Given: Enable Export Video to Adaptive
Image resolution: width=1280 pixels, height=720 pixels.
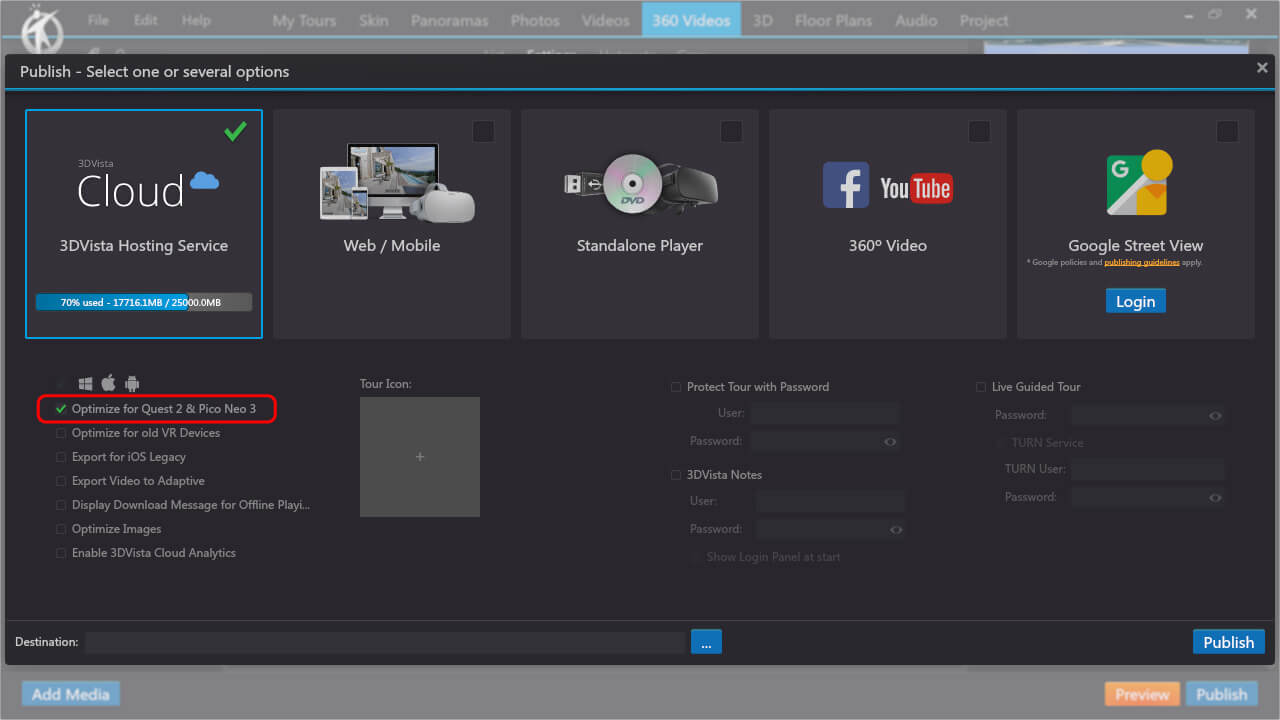Looking at the screenshot, I should coord(61,481).
